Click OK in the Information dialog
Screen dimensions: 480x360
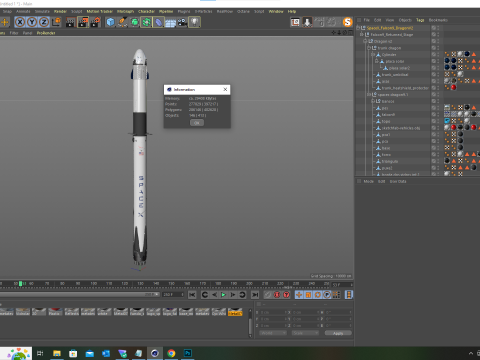pos(197,123)
